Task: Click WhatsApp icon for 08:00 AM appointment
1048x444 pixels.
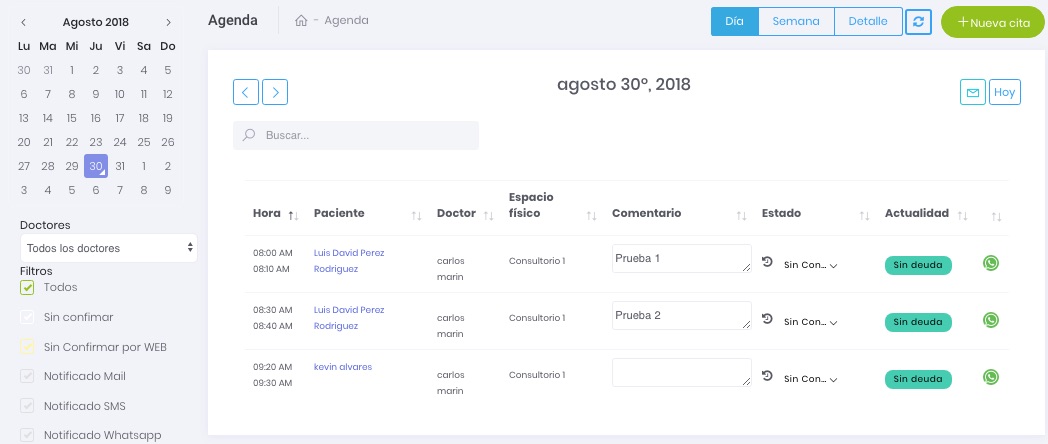Action: [x=991, y=263]
